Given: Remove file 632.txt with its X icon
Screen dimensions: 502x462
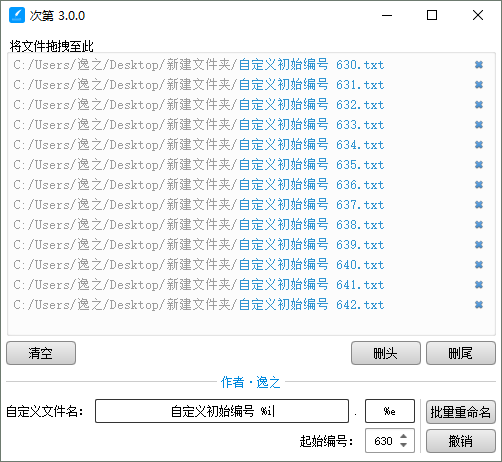Looking at the screenshot, I should click(x=479, y=105).
